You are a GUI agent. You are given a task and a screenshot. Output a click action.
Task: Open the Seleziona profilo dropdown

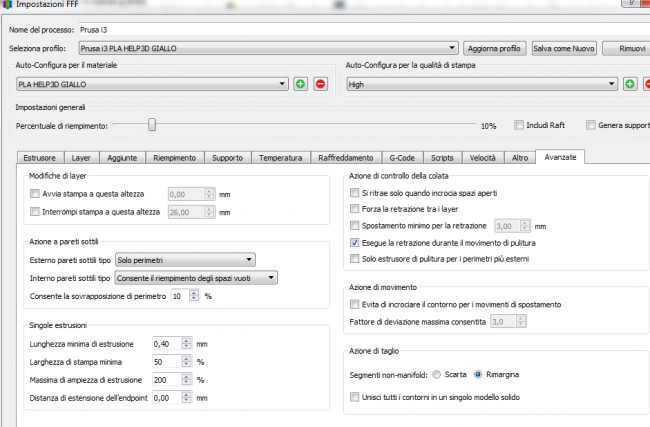pos(268,47)
